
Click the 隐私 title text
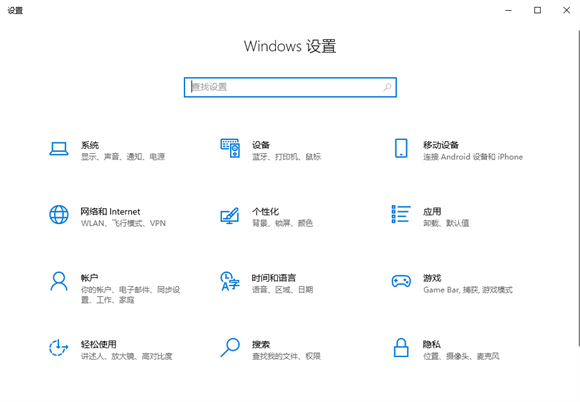(x=432, y=344)
